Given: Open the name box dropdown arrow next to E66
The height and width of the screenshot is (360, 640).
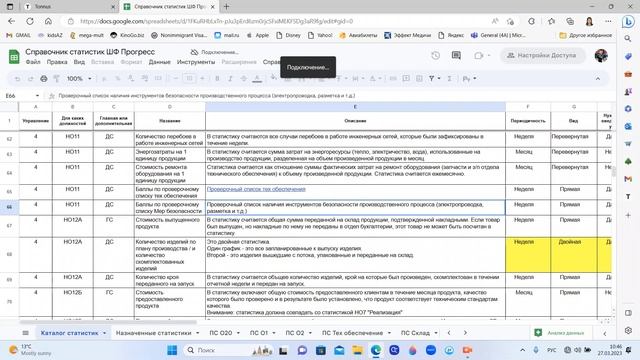Looking at the screenshot, I should [x=37, y=96].
